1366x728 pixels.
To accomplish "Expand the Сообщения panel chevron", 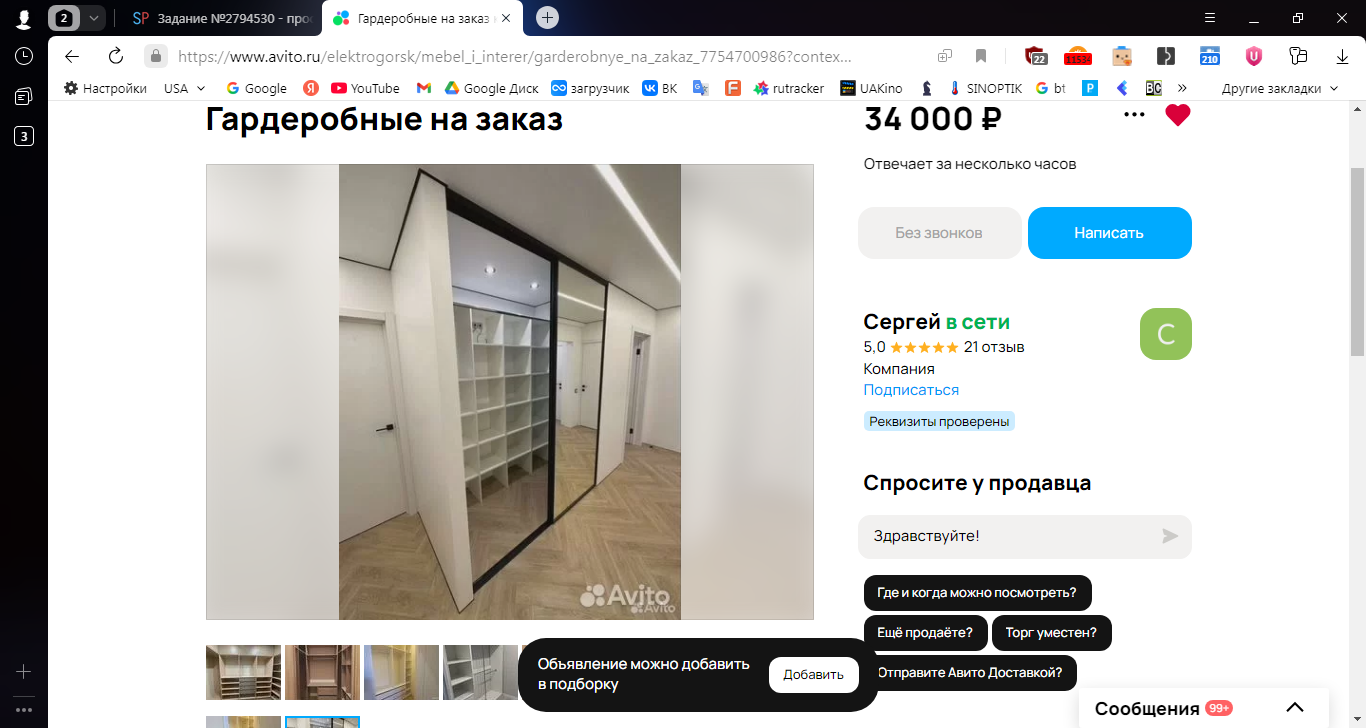I will 1295,708.
